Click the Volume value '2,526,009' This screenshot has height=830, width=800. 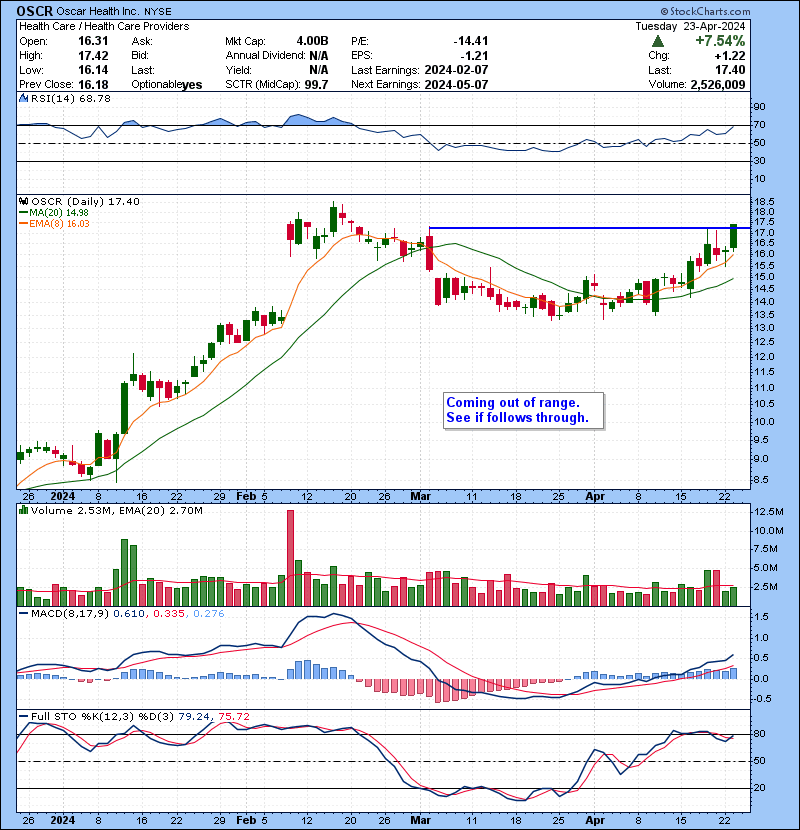point(718,85)
